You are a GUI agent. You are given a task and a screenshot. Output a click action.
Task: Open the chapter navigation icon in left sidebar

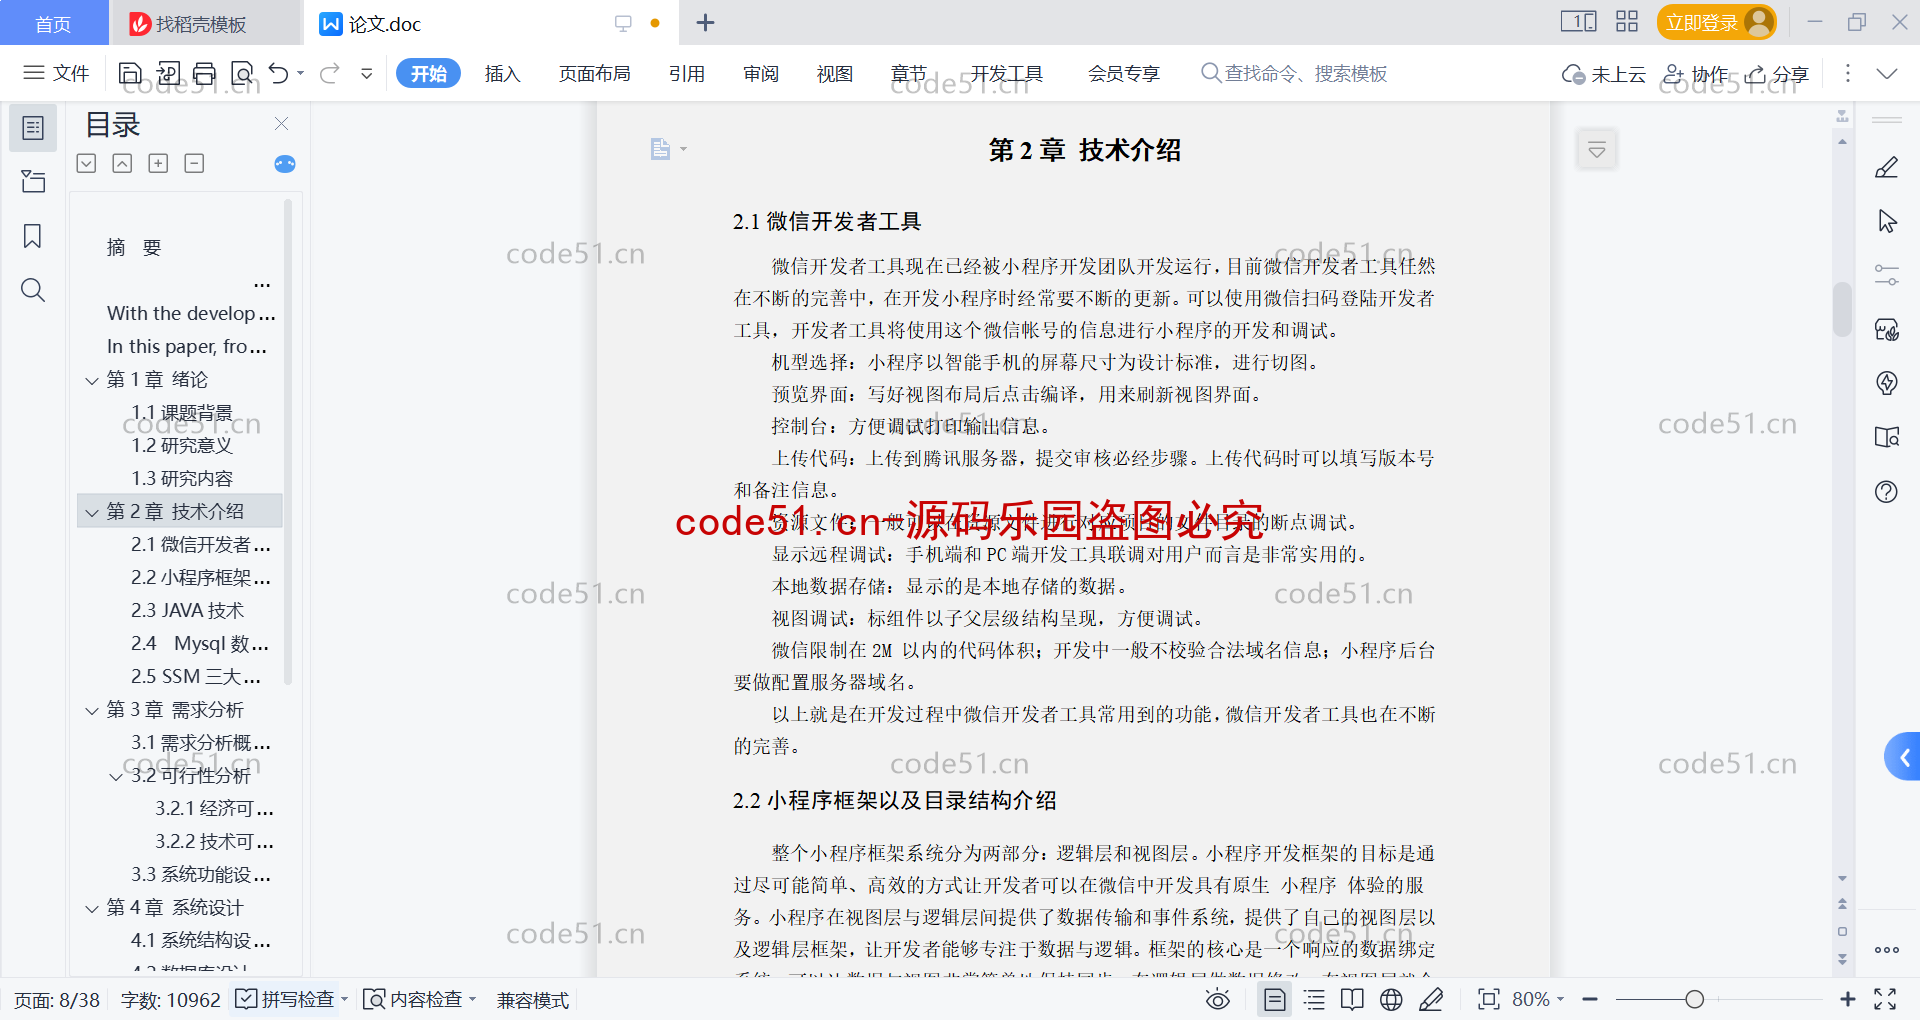point(33,182)
